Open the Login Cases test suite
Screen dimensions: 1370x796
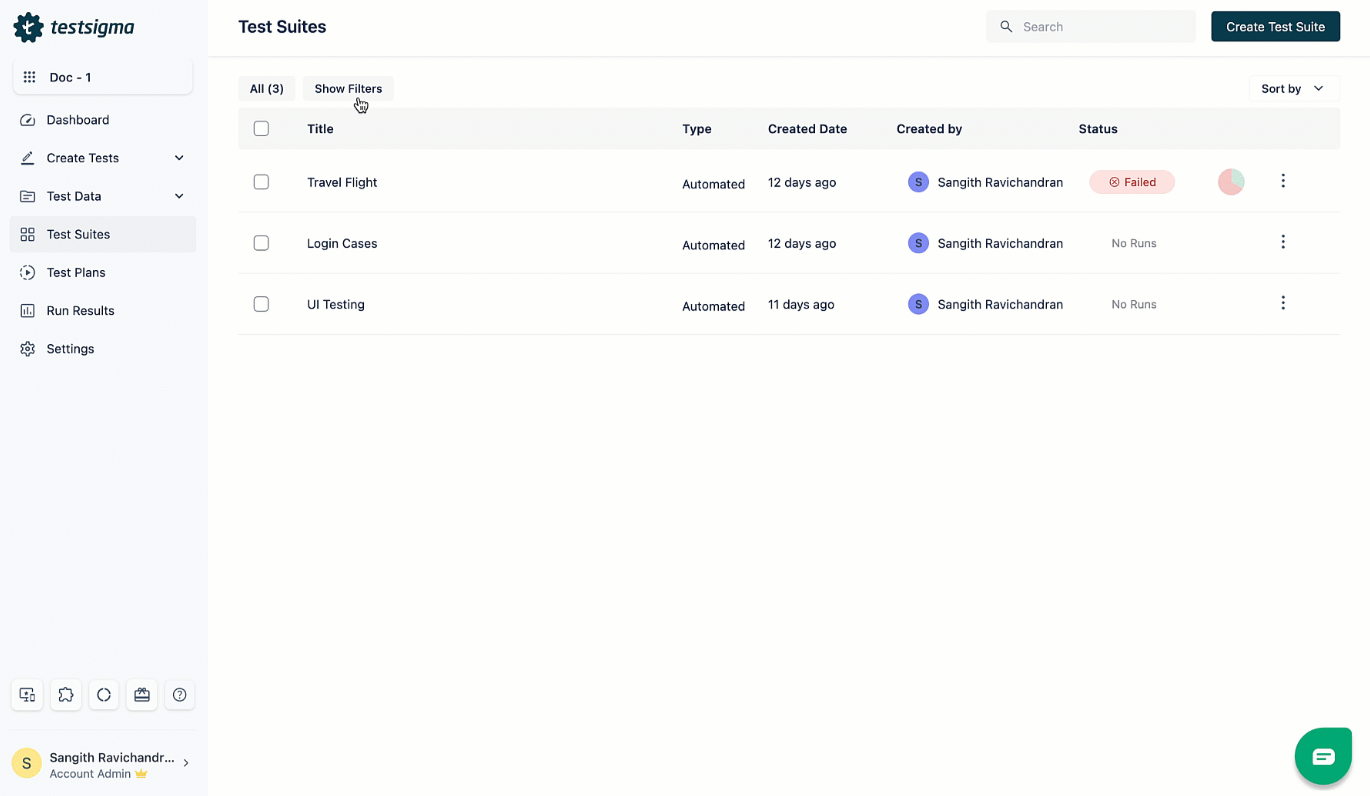[x=342, y=243]
